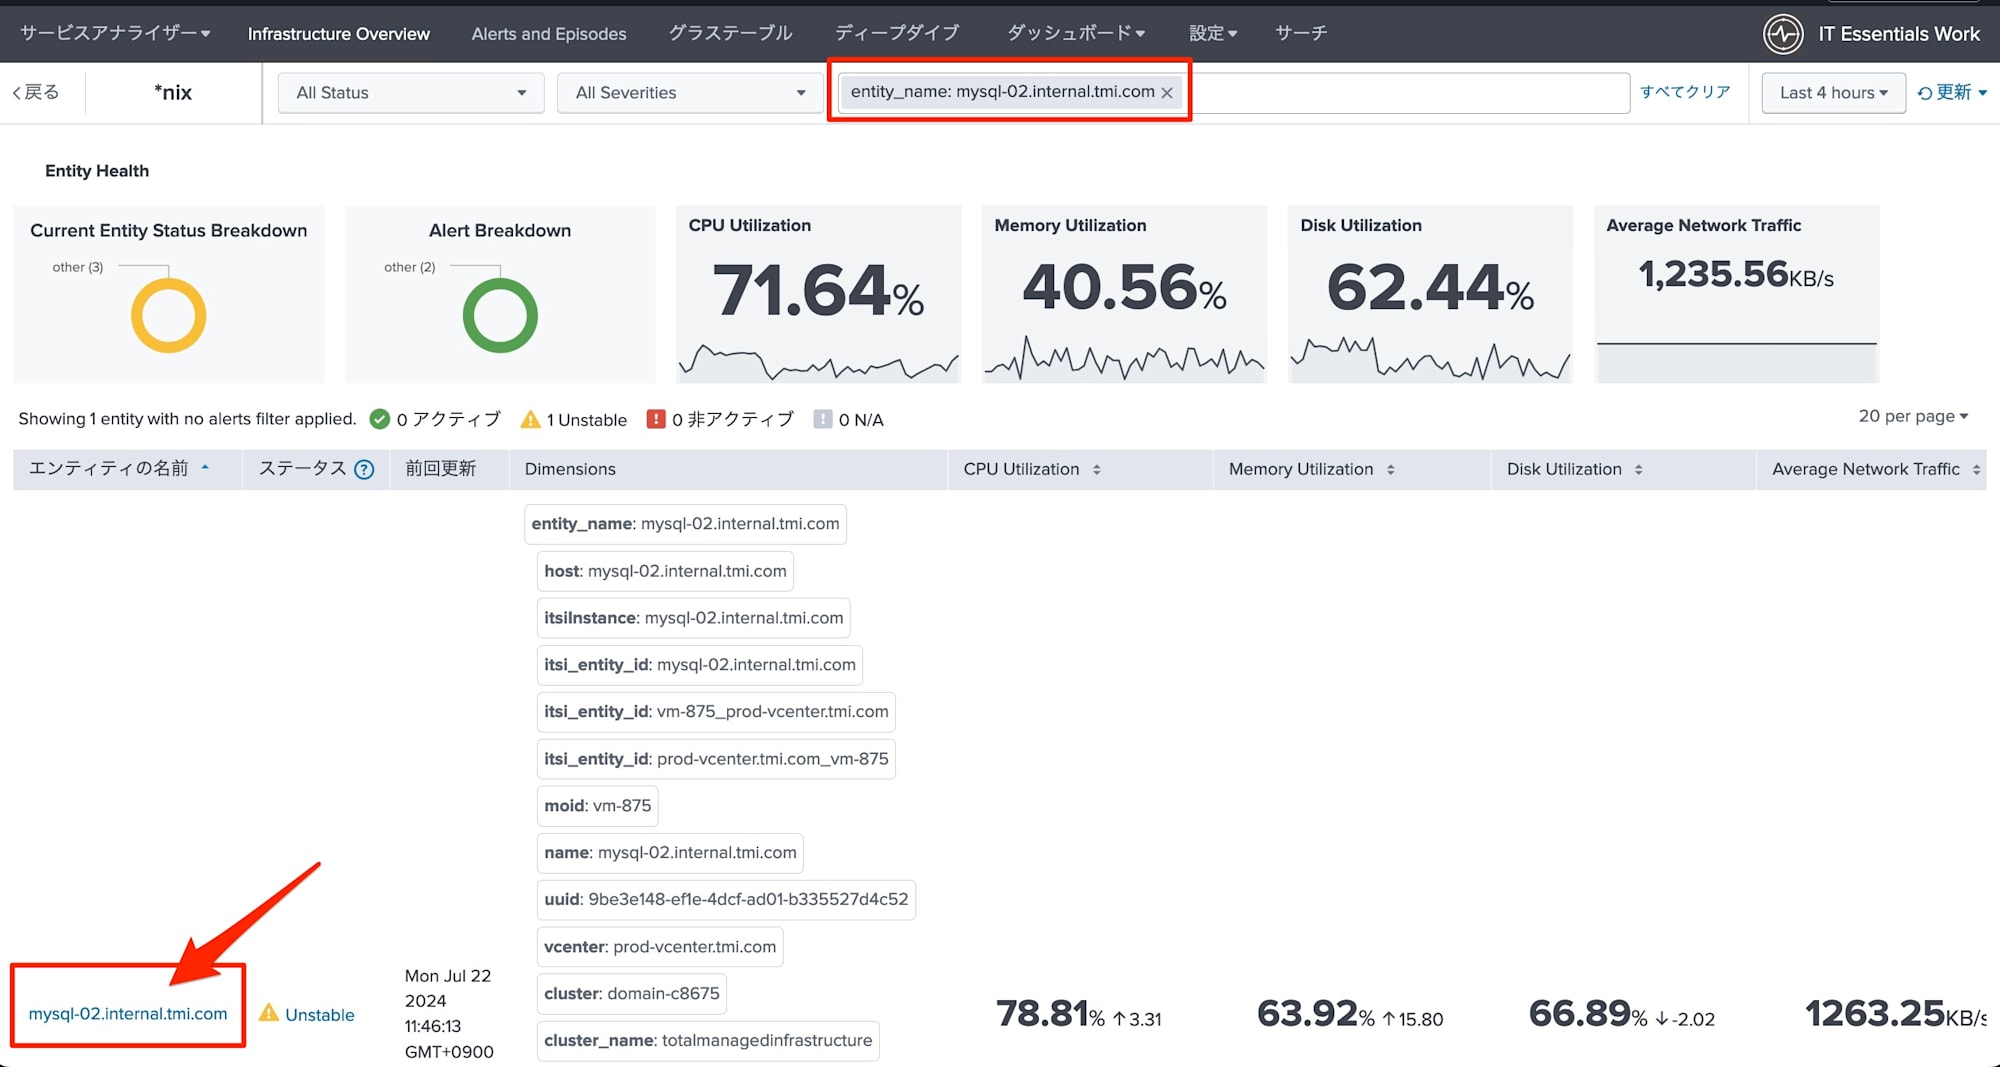
Task: Remove the entity_name filter tag
Action: [x=1166, y=92]
